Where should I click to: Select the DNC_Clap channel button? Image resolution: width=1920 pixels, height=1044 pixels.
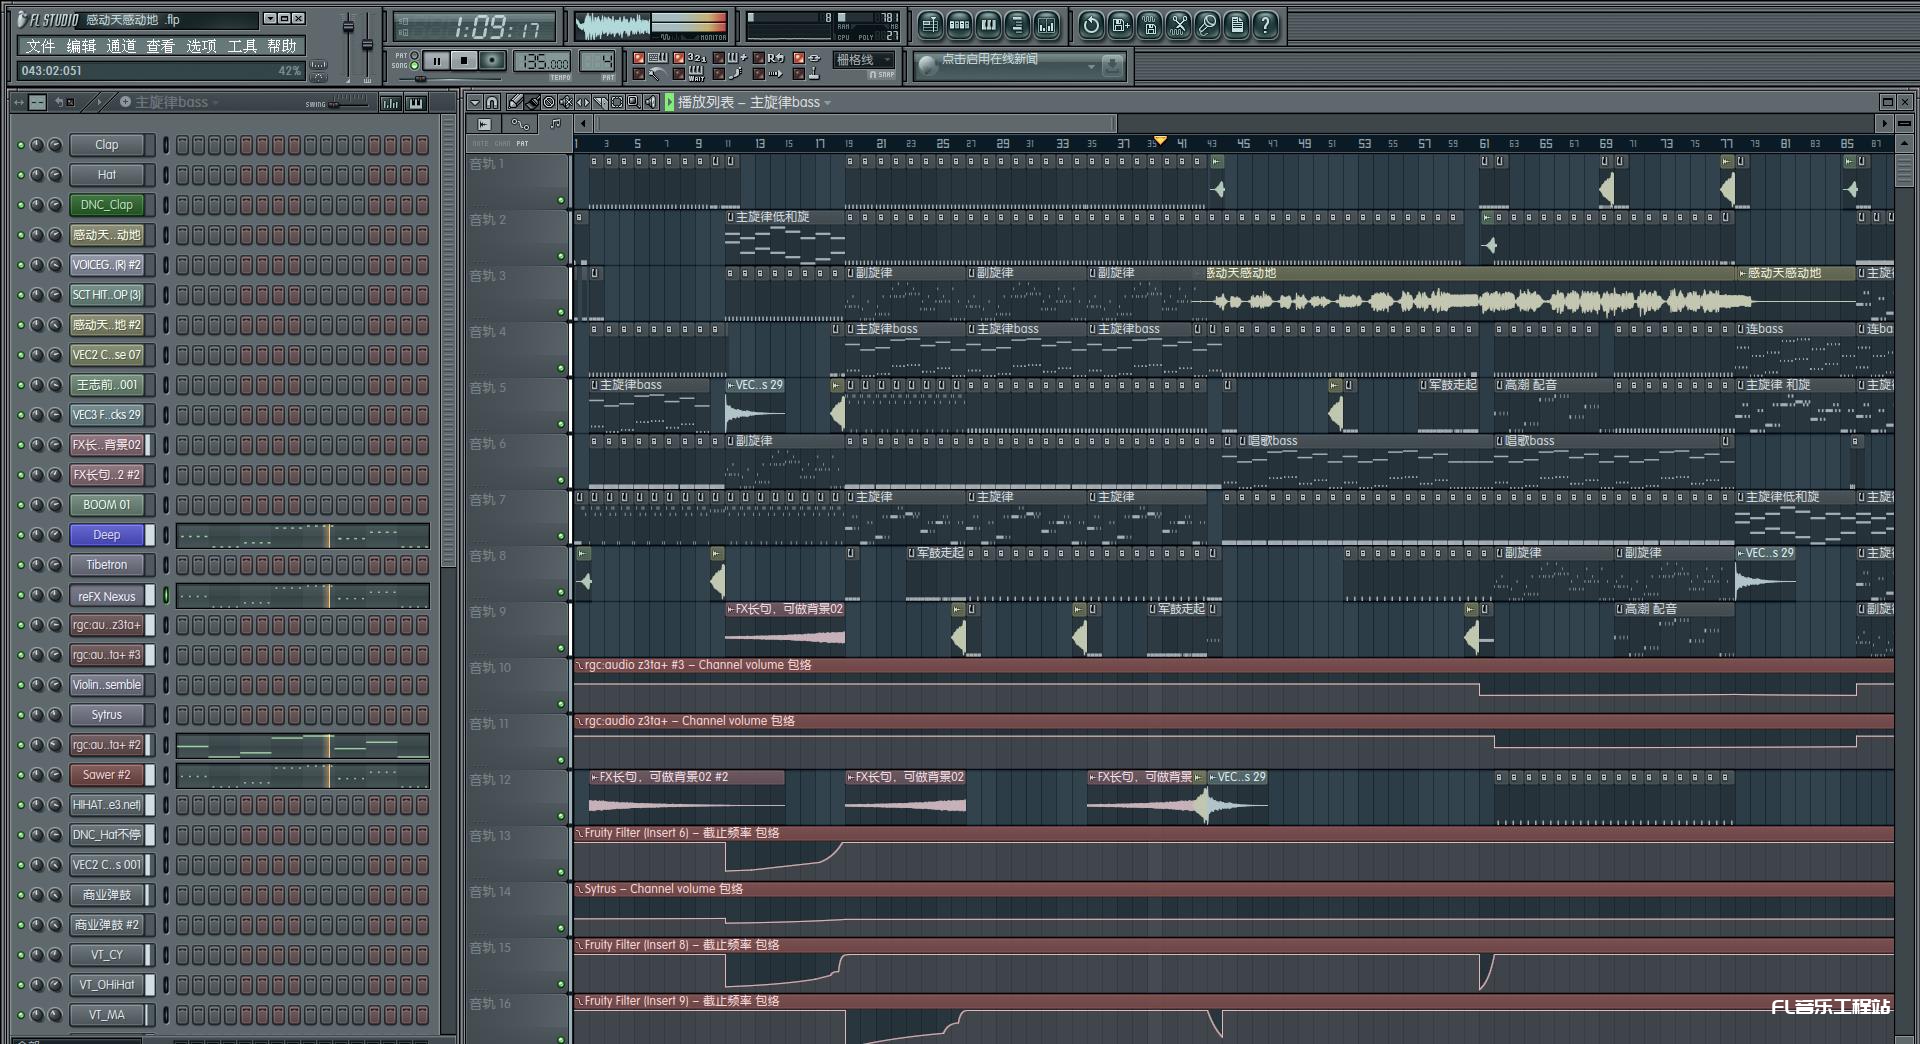click(x=107, y=205)
